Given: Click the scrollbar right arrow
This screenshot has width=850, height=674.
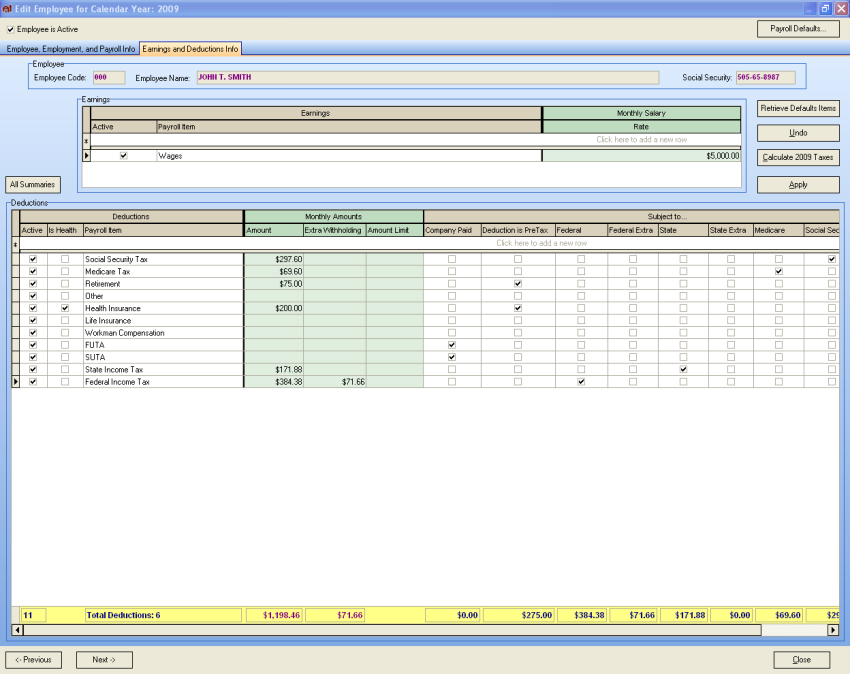Looking at the screenshot, I should click(x=833, y=630).
